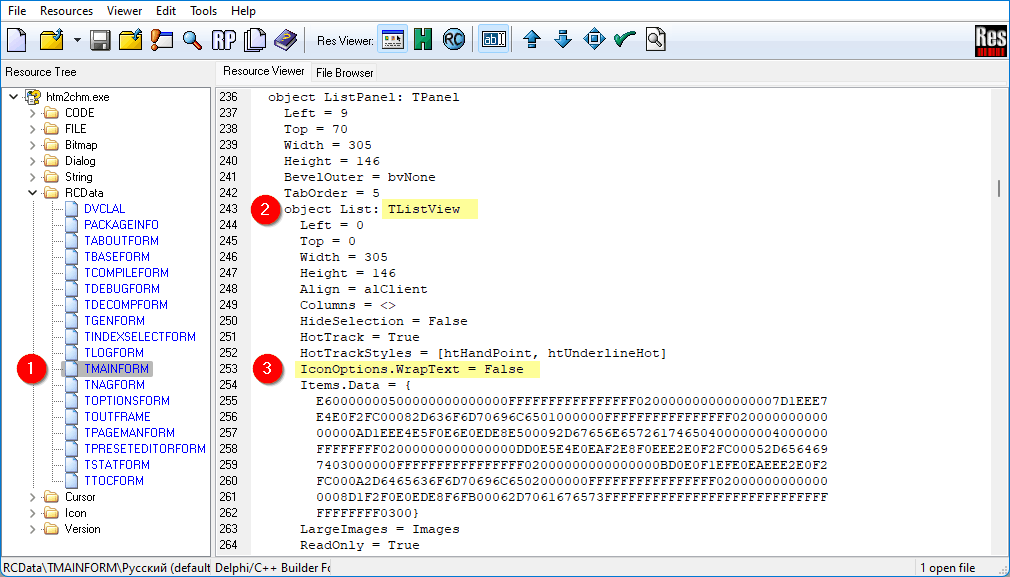Select the DVCLAL resource
1010x577 pixels.
104,209
